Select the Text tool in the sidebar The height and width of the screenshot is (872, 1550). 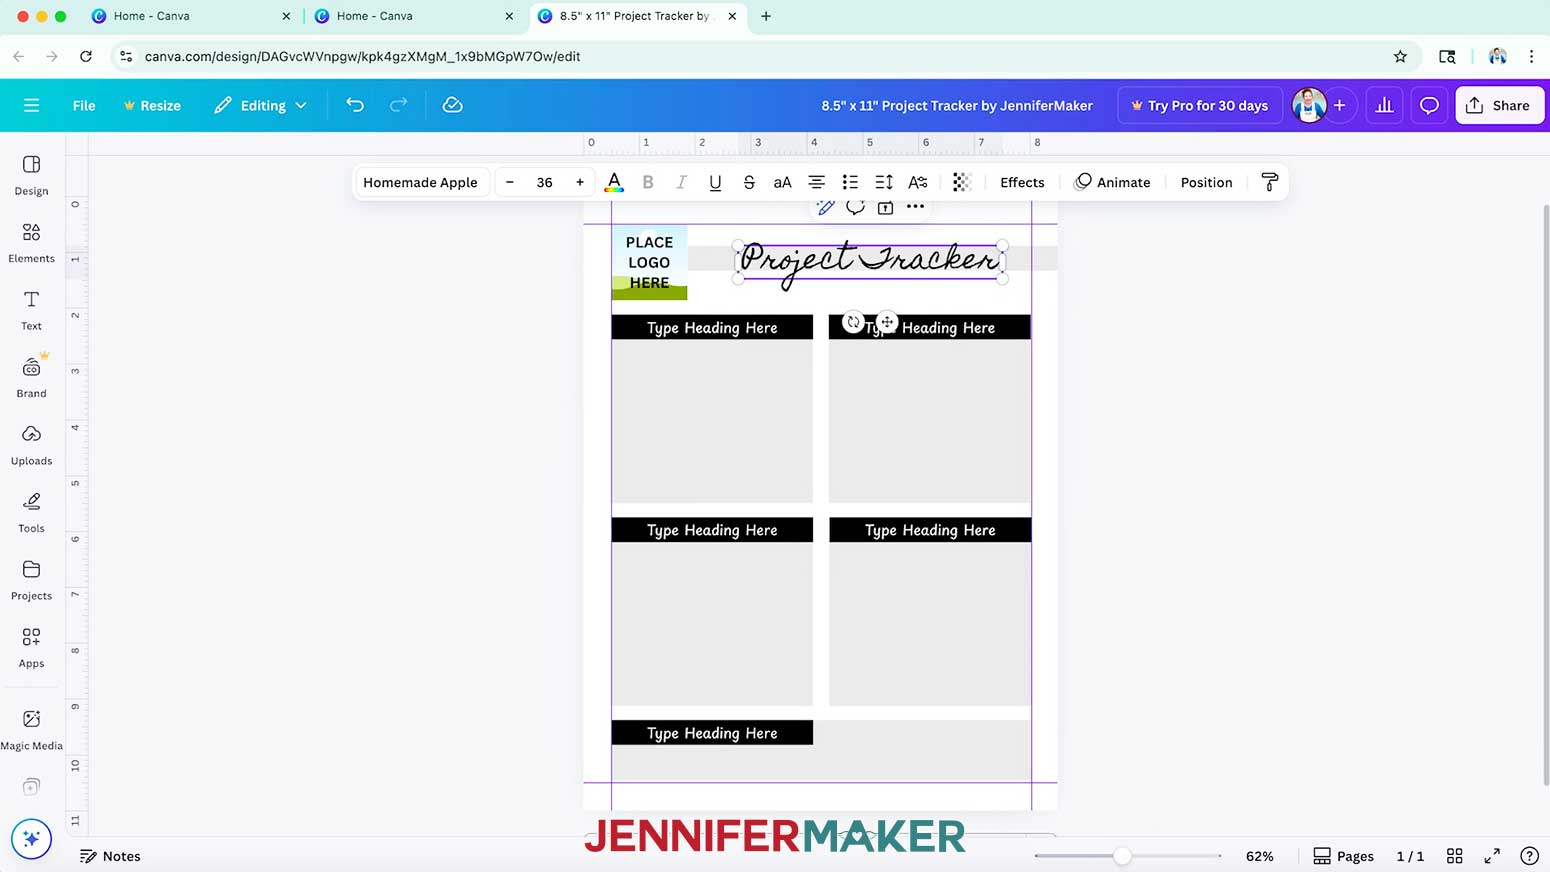click(x=31, y=310)
